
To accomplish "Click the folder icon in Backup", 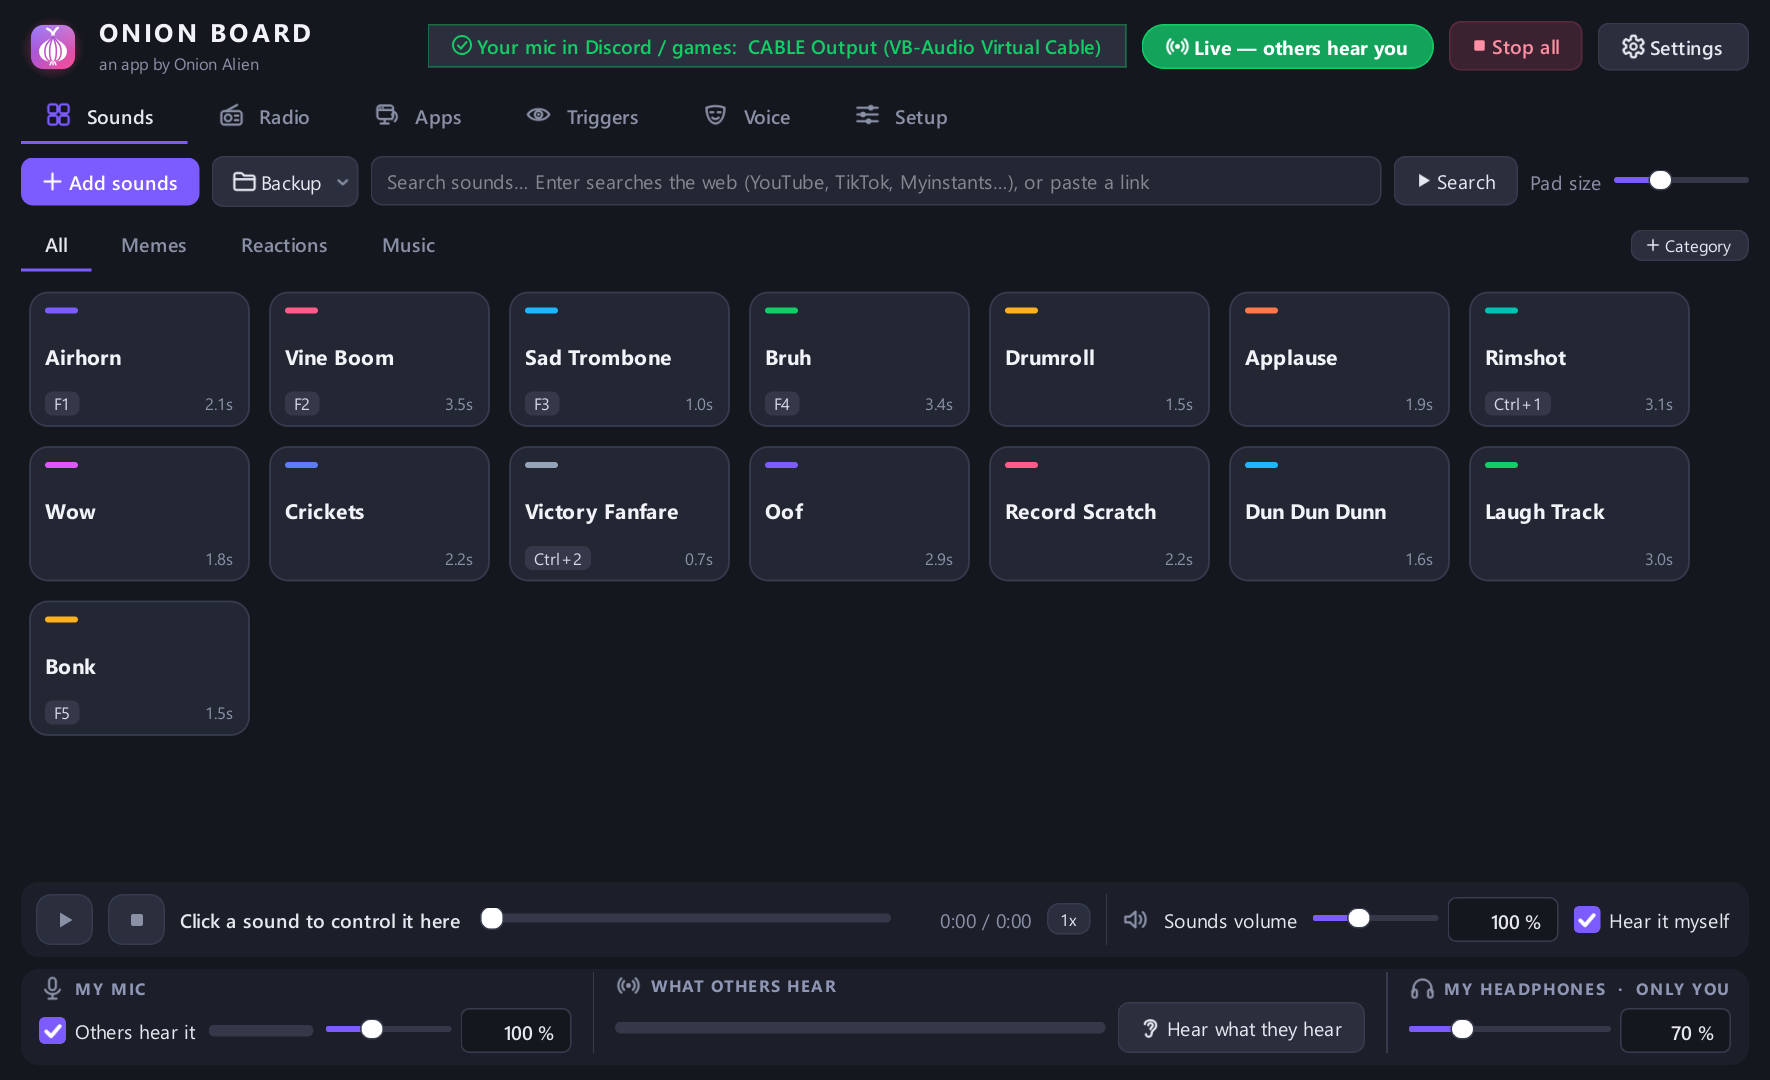I will (244, 182).
